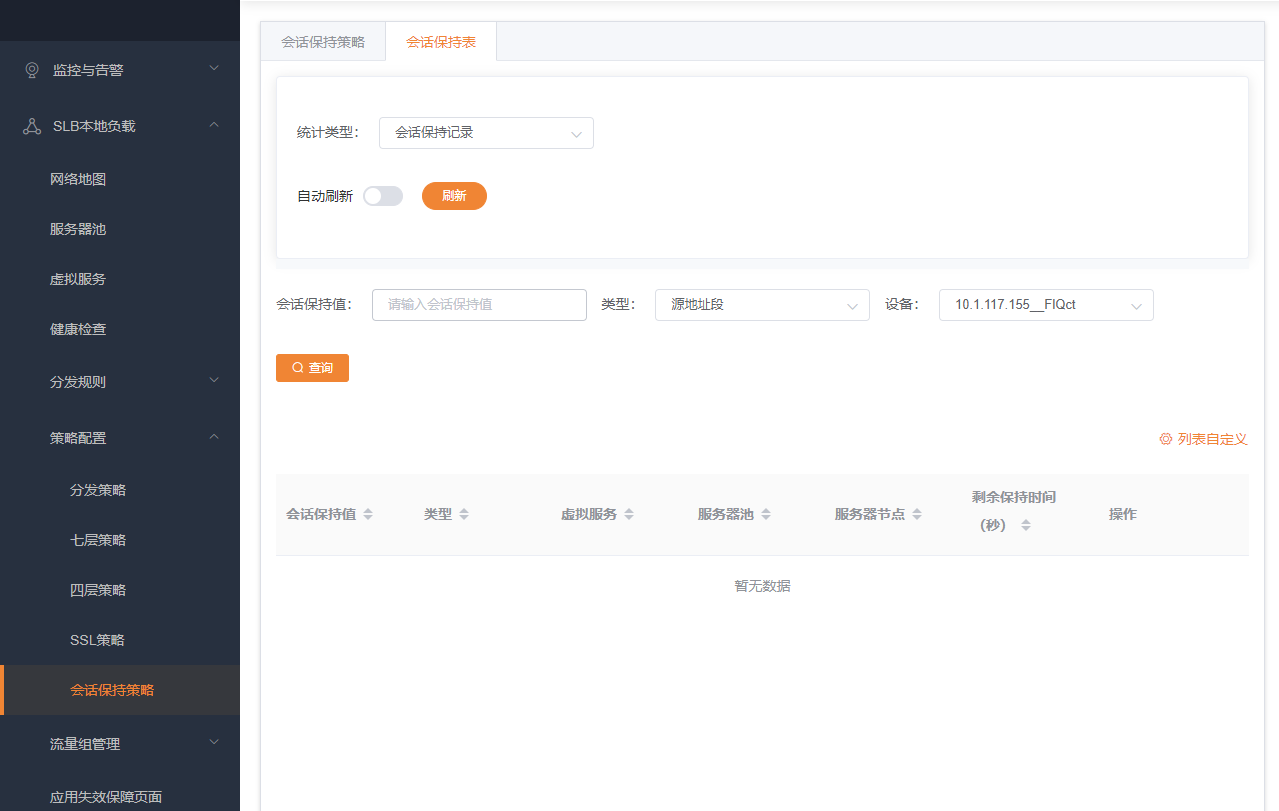Sort the 类型 column using its arrows
The height and width of the screenshot is (811, 1279).
pyautogui.click(x=464, y=514)
